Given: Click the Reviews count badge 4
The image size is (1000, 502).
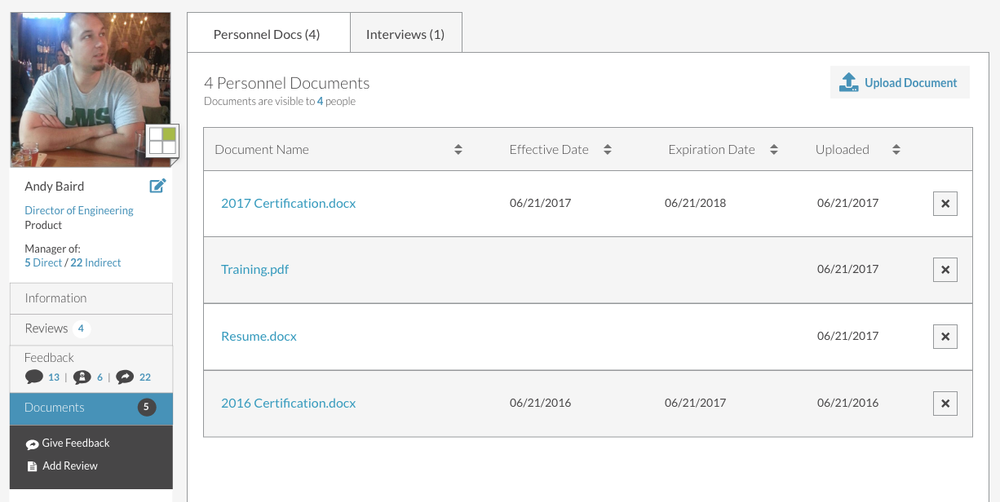Looking at the screenshot, I should click(81, 329).
